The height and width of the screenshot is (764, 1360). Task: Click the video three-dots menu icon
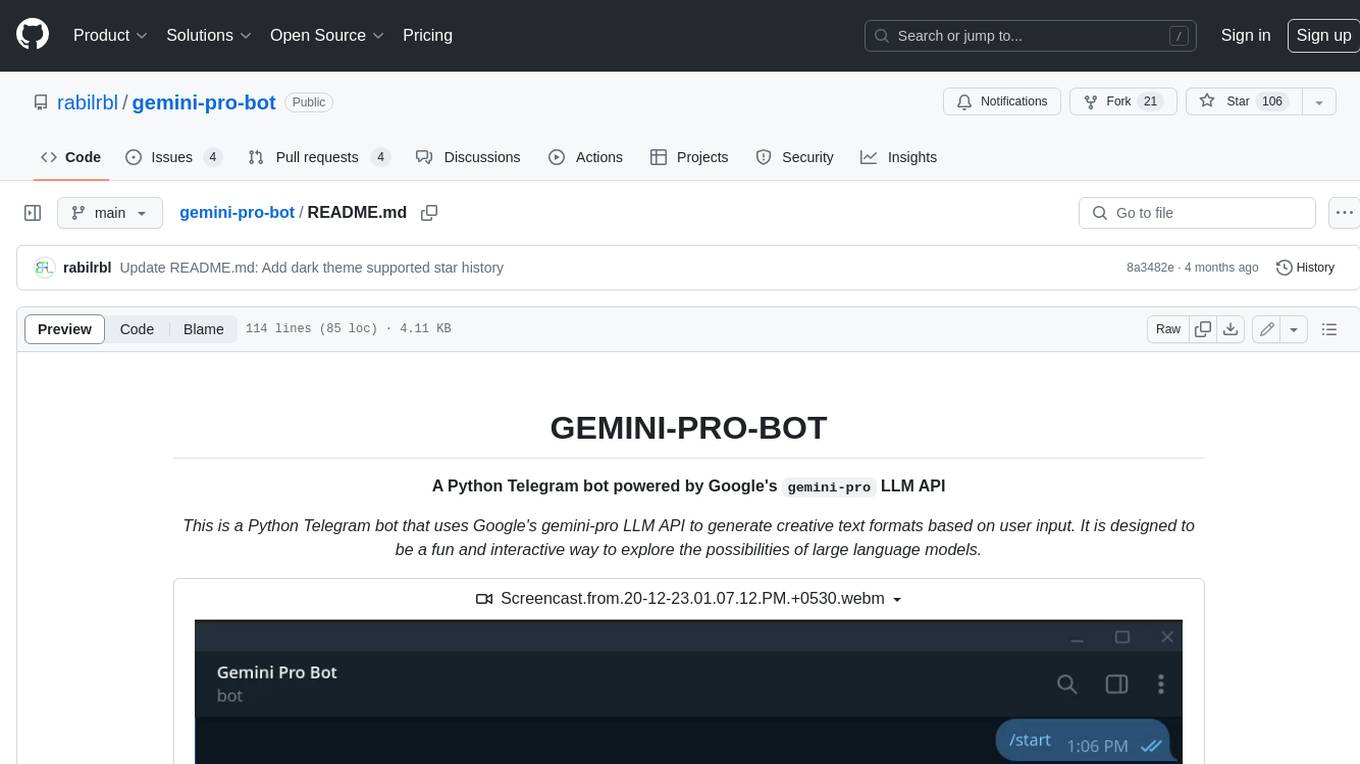click(1160, 684)
